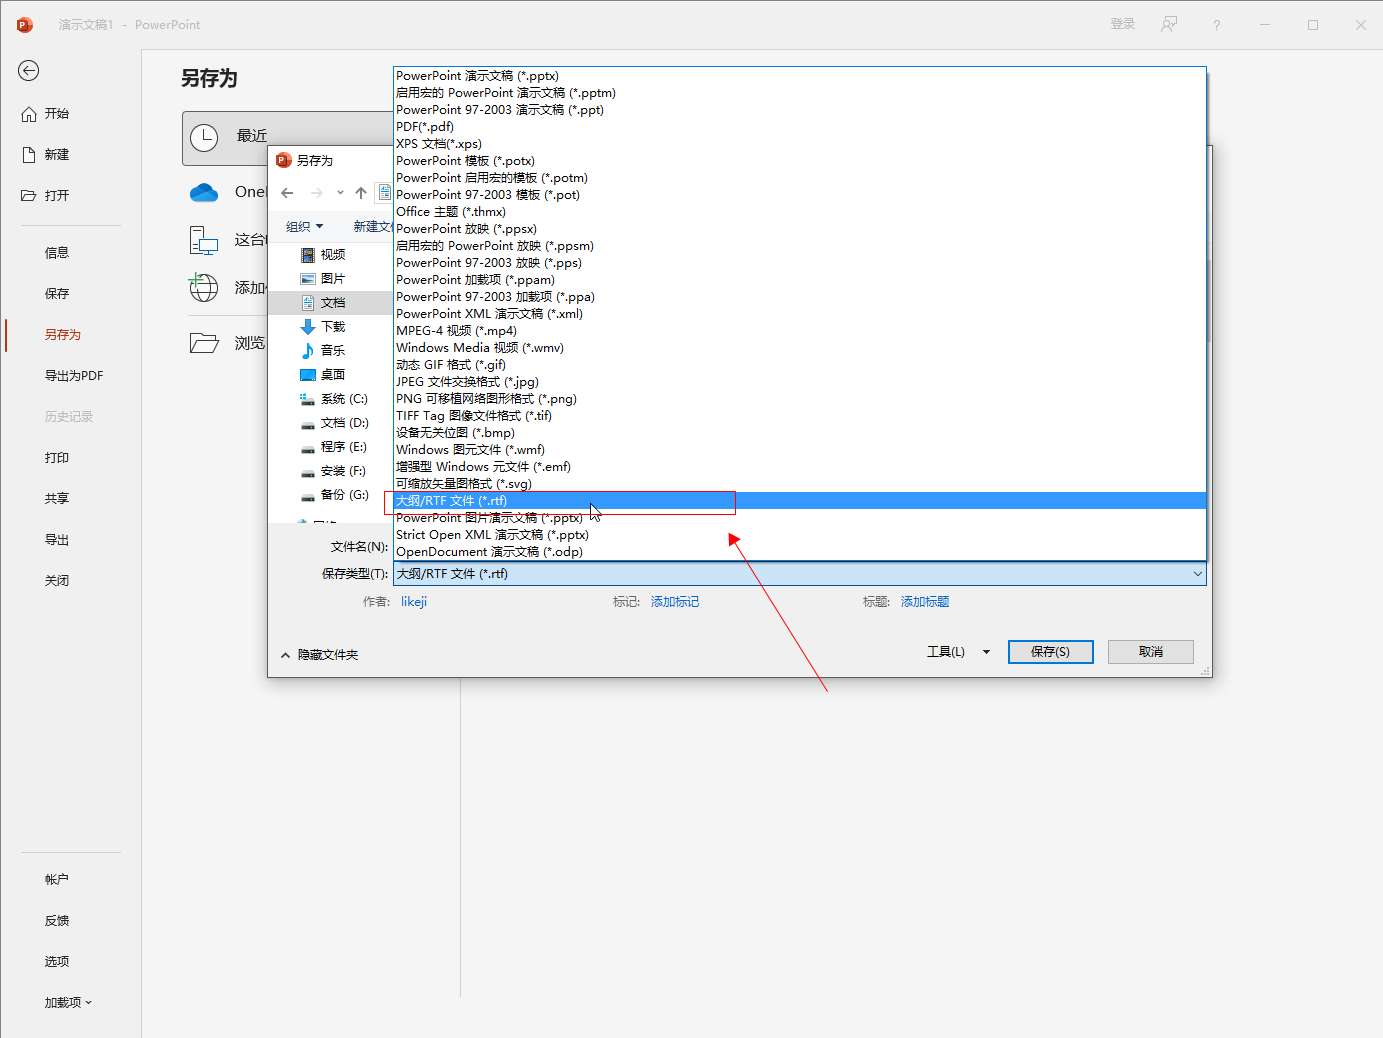Screen dimensions: 1383x1038
Task: Select the 视频 folder in navigation tree
Action: 323,255
